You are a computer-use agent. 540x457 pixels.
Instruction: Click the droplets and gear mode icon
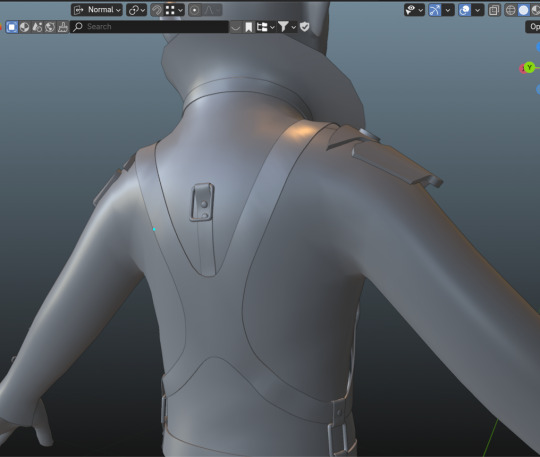click(x=37, y=27)
